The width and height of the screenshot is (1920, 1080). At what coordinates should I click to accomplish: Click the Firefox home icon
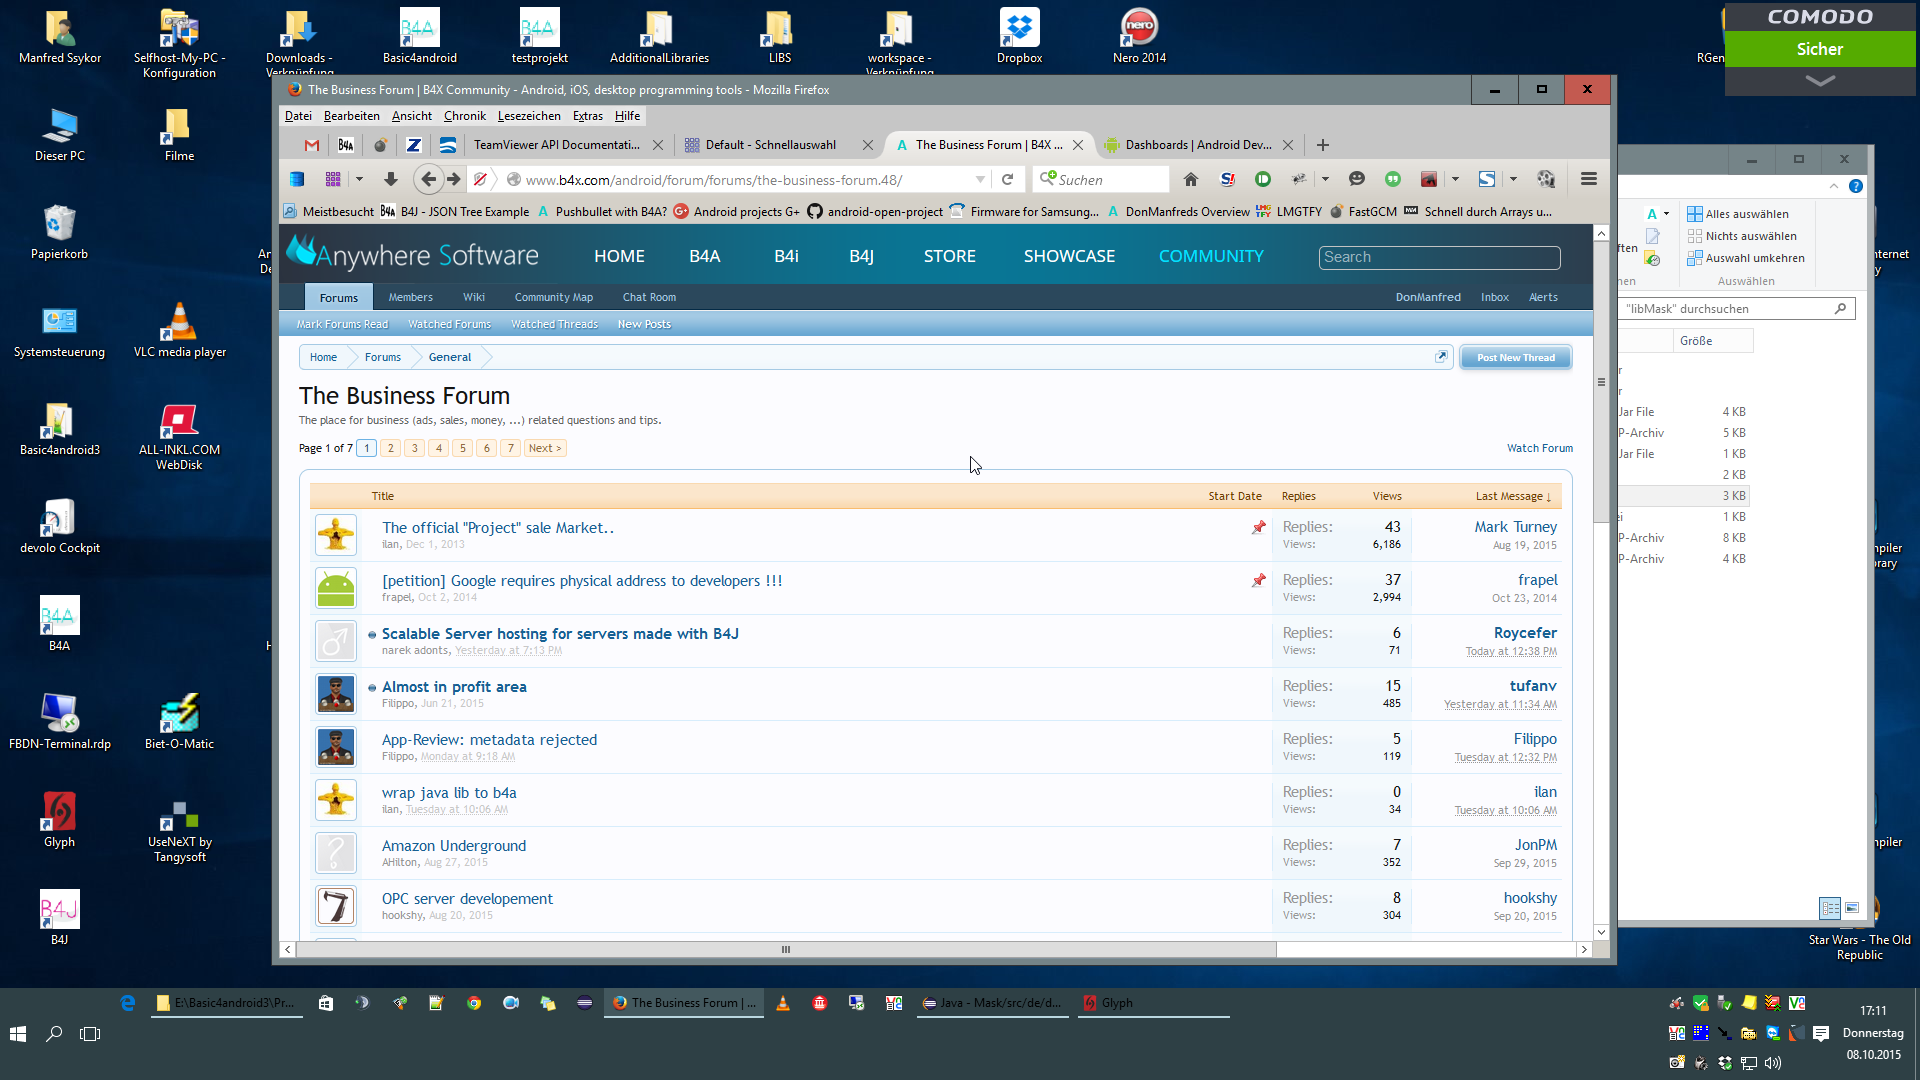(1190, 180)
